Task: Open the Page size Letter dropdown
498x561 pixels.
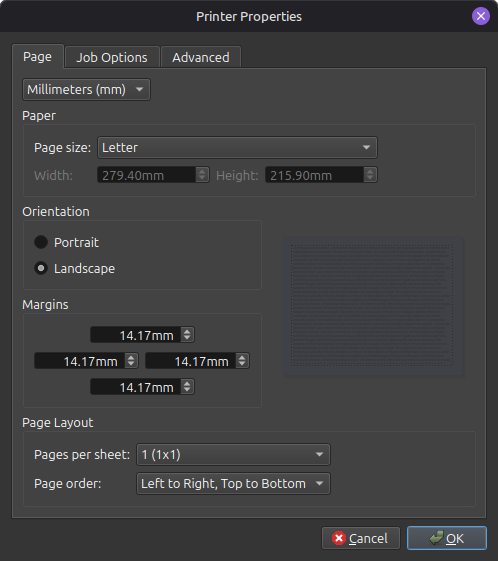Action: tap(237, 147)
